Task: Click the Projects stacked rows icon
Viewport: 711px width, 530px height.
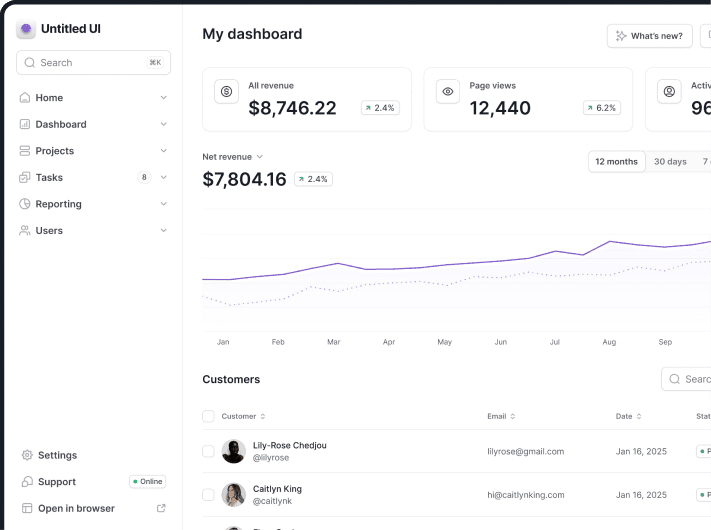Action: click(x=25, y=151)
